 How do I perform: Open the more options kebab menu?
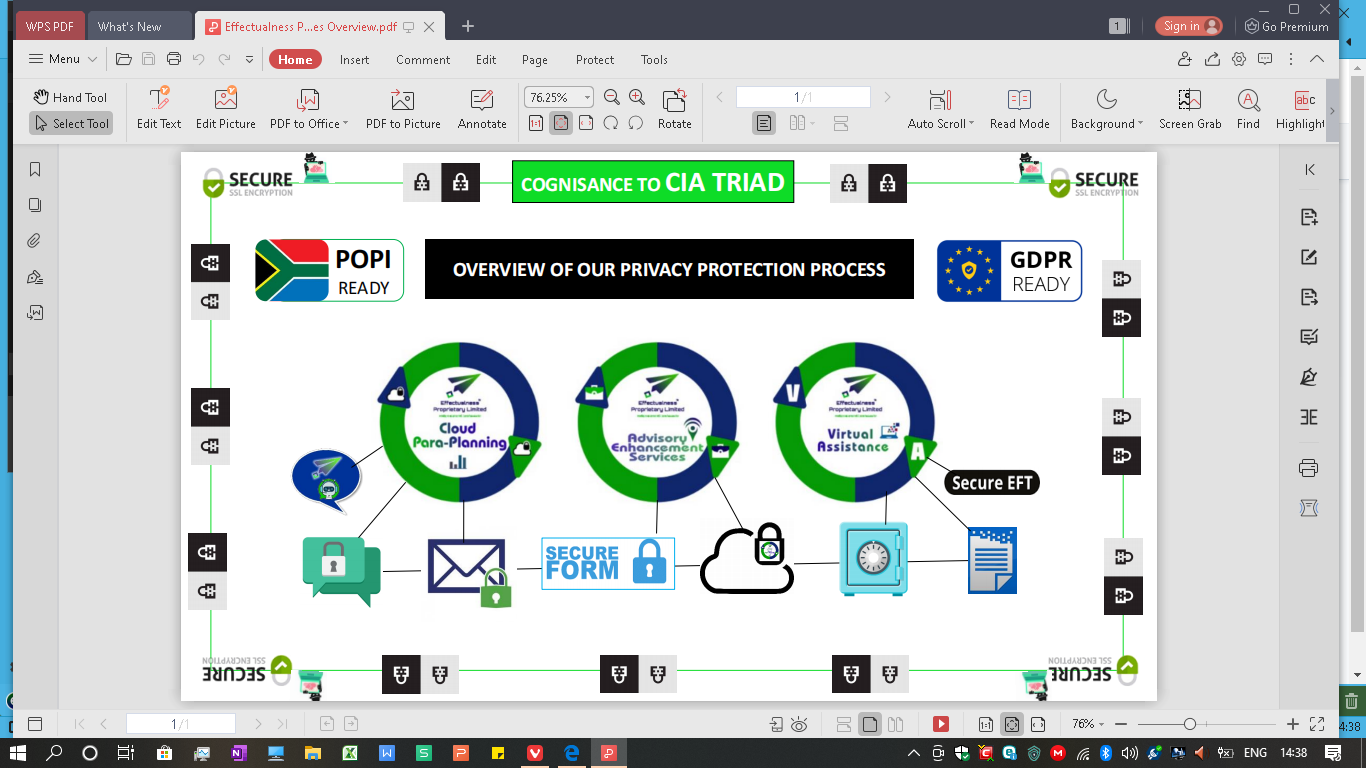tap(1290, 59)
